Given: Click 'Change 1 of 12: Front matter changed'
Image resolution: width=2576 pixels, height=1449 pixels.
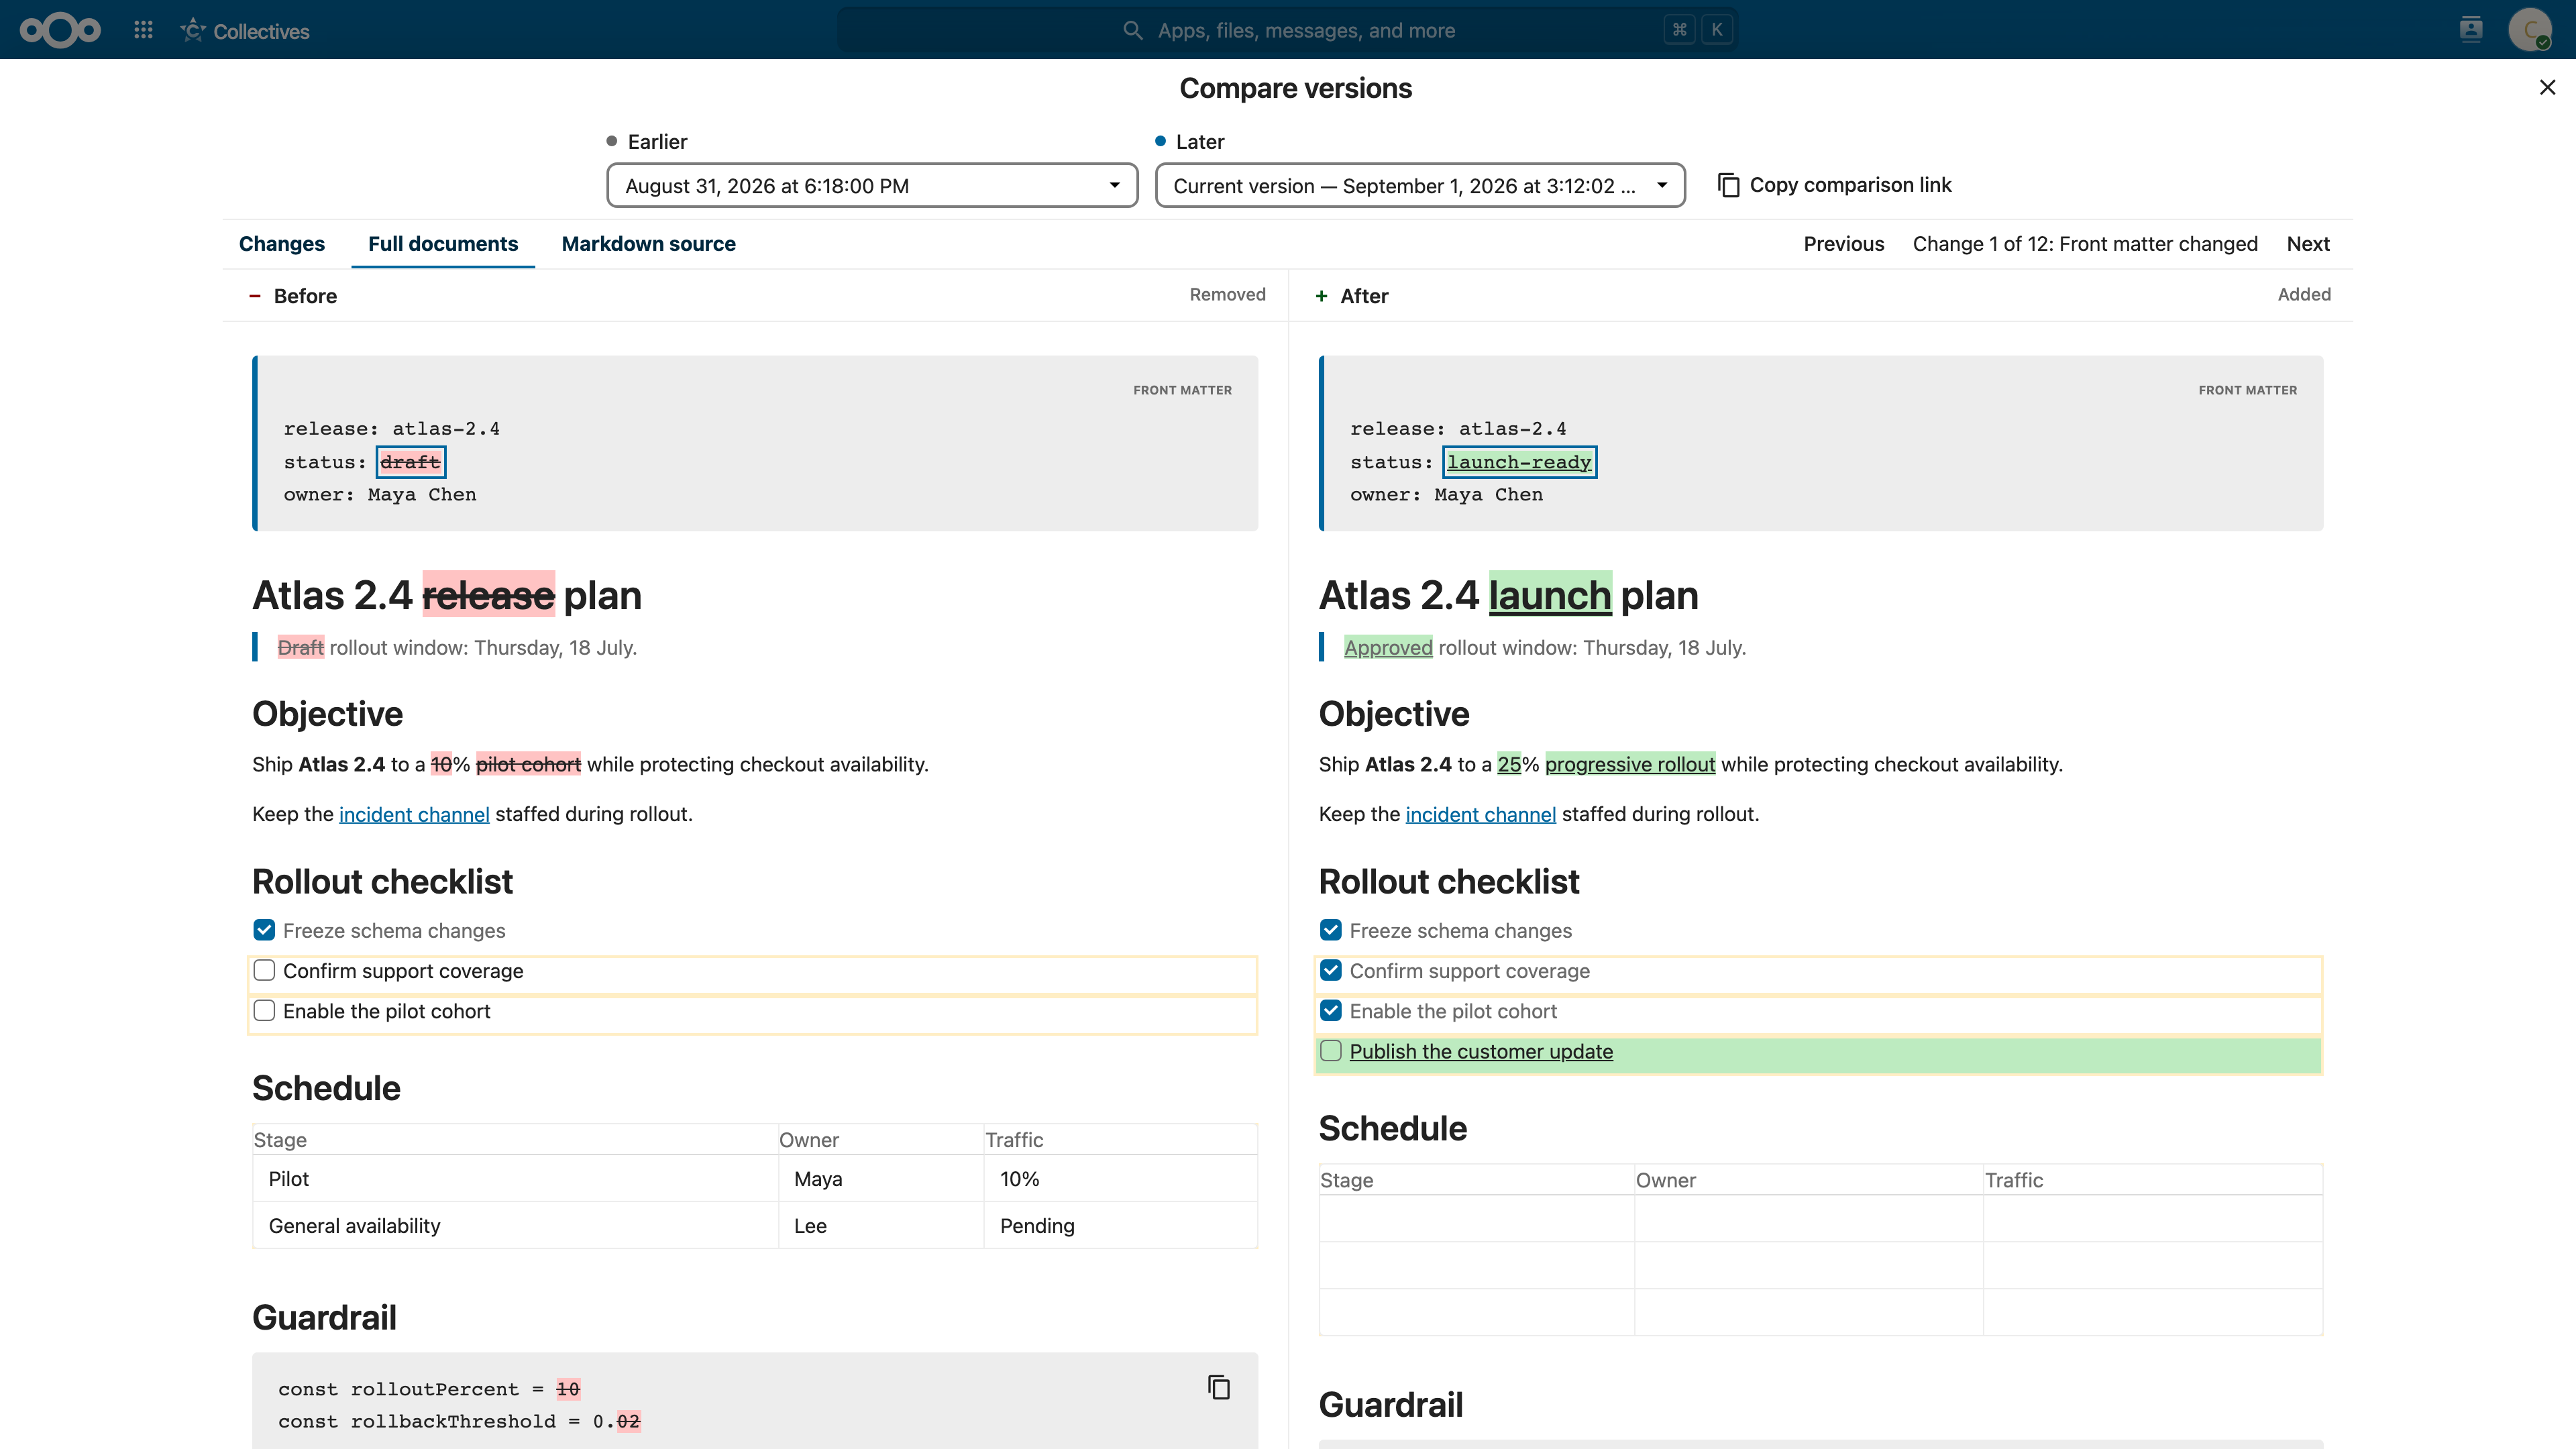Looking at the screenshot, I should click(2085, 244).
